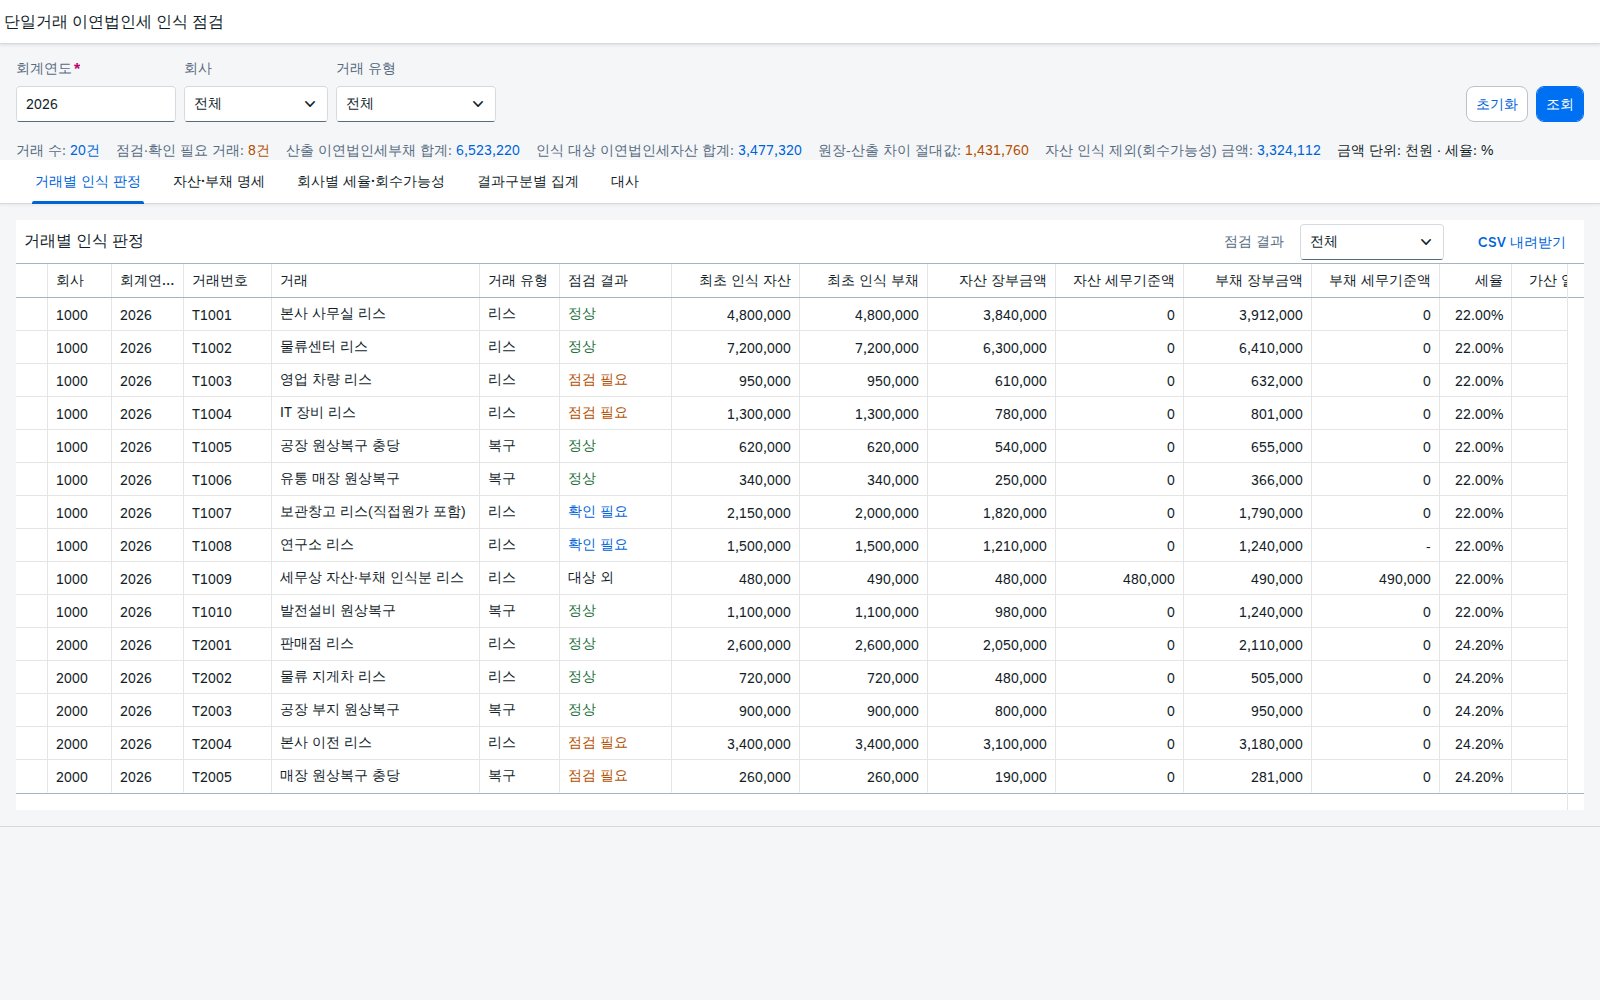Download the table via CSV 내려받기
This screenshot has width=1600, height=1000.
pyautogui.click(x=1522, y=242)
